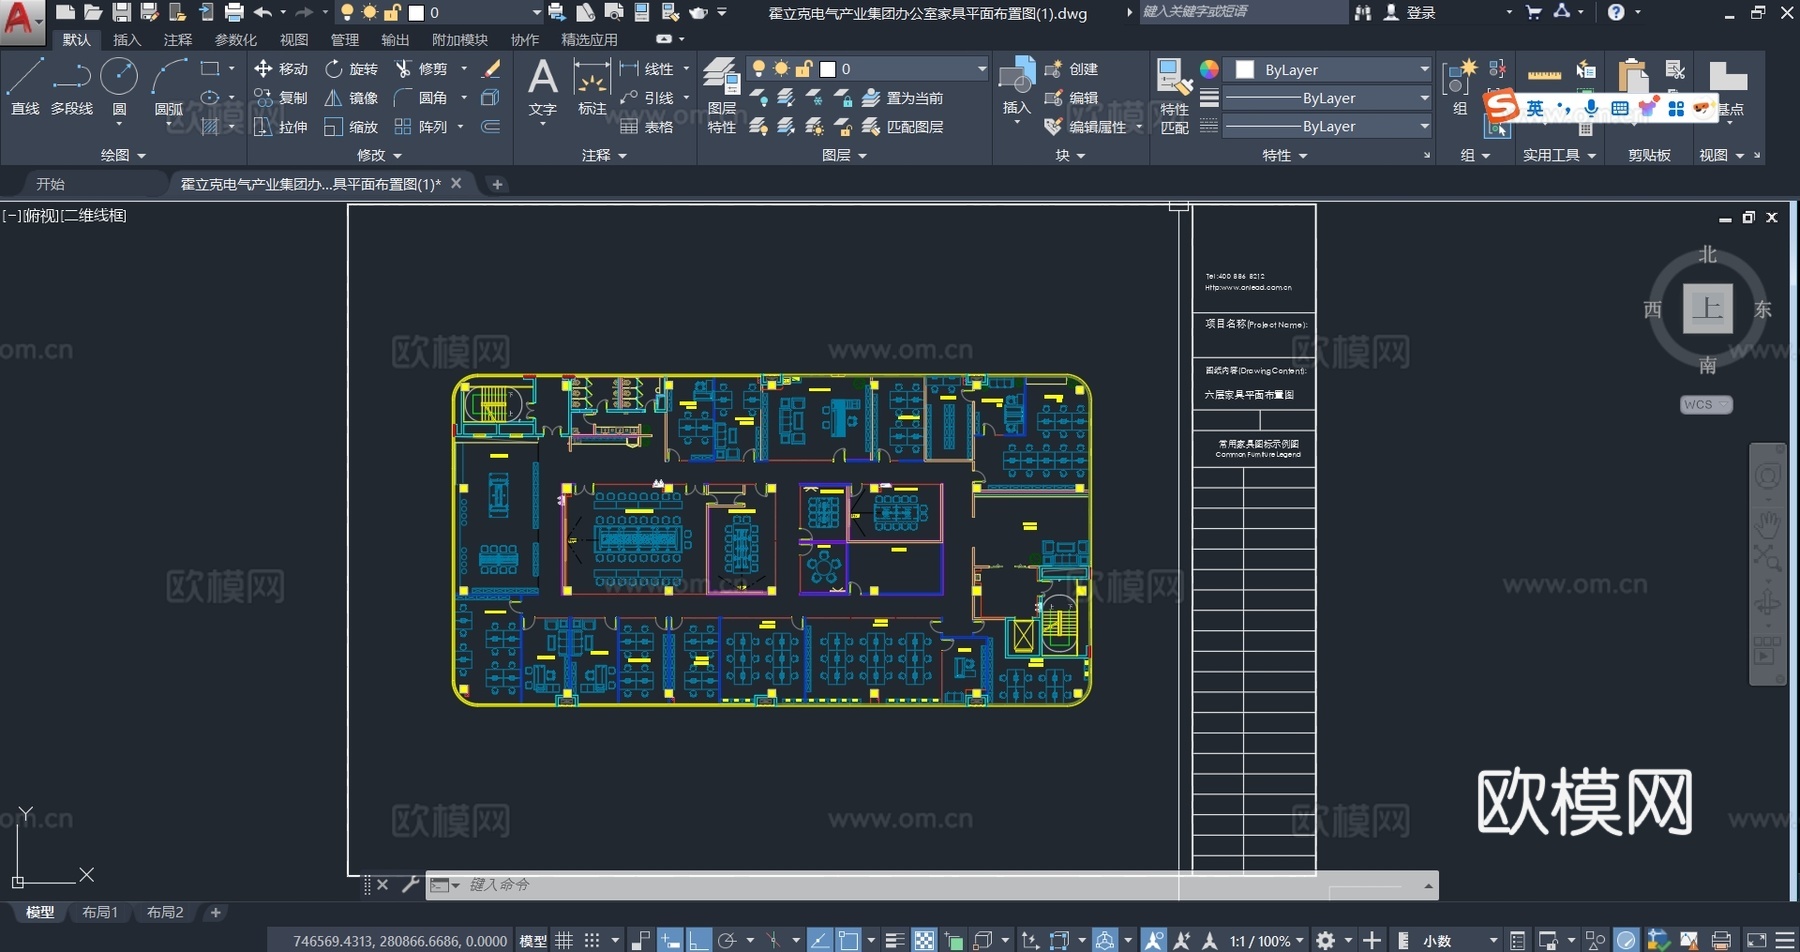The height and width of the screenshot is (952, 1800).
Task: Click the Leader (引线) tool
Action: (x=647, y=98)
